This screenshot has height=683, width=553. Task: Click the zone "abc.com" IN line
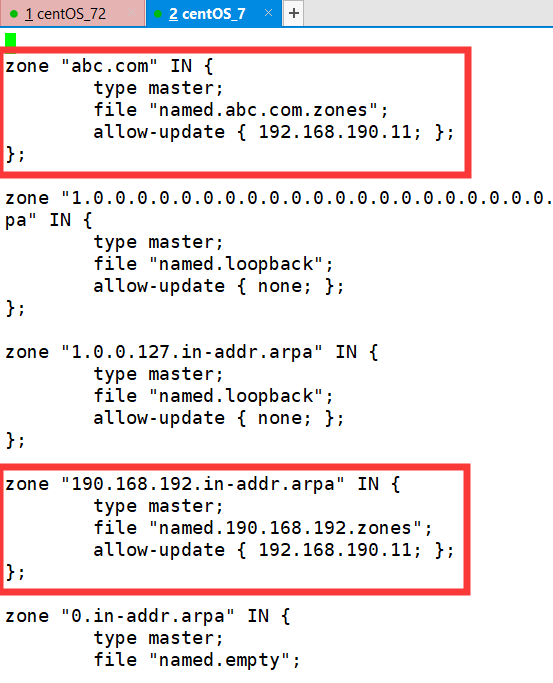(109, 66)
